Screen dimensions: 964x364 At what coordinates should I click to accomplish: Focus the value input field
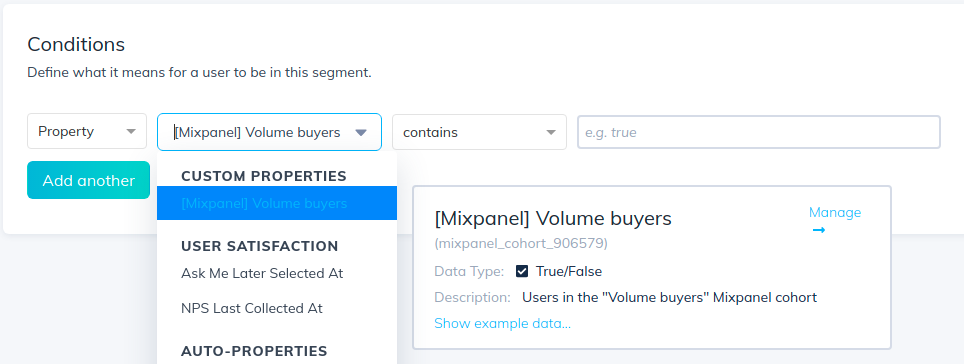tap(759, 132)
